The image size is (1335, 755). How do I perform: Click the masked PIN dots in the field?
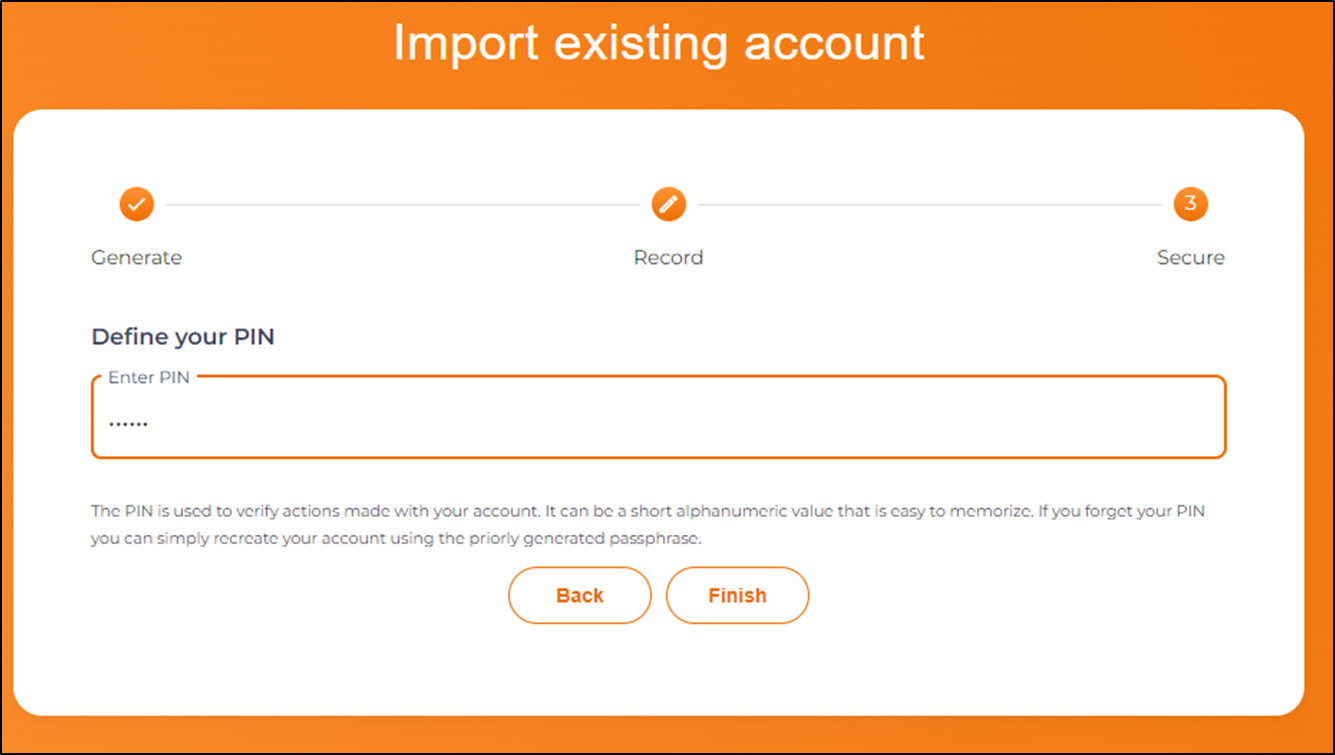point(128,424)
